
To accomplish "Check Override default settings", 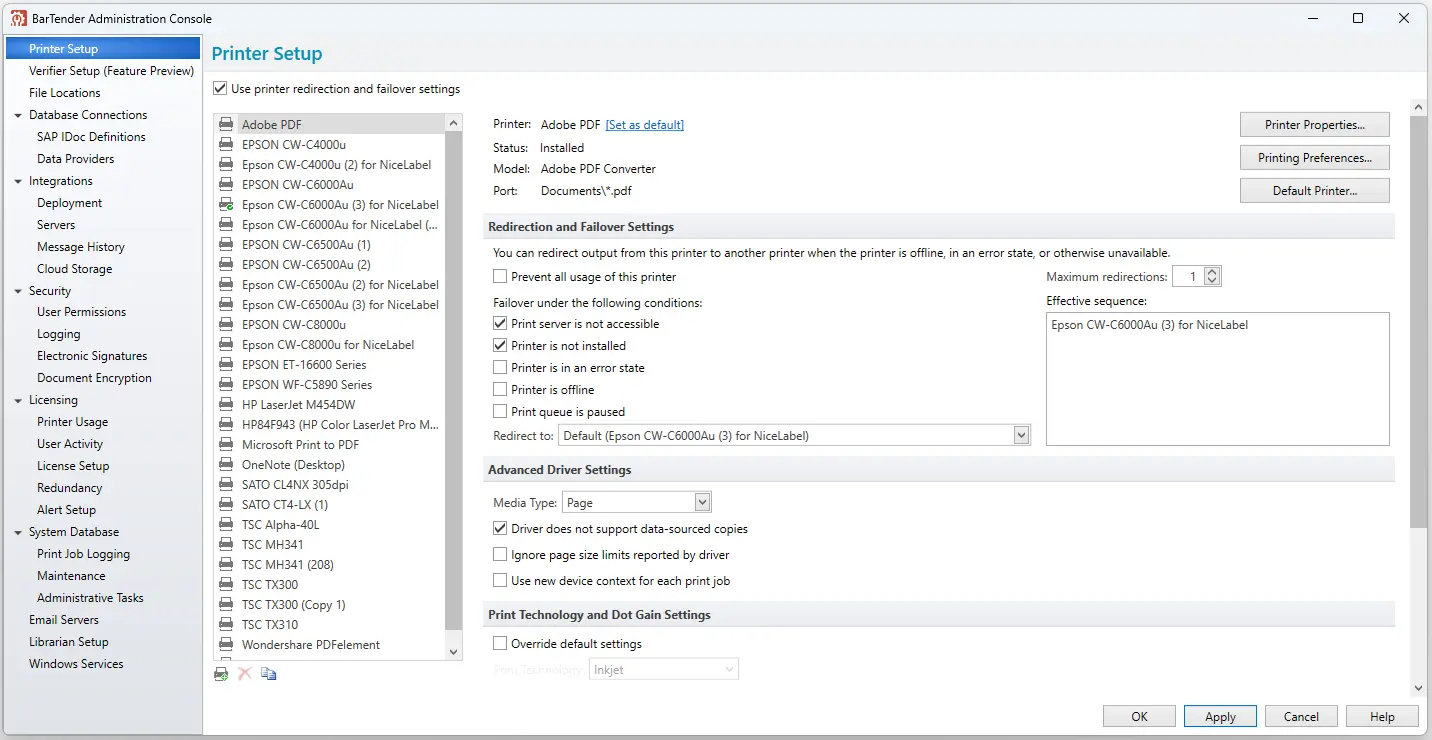I will click(x=500, y=644).
